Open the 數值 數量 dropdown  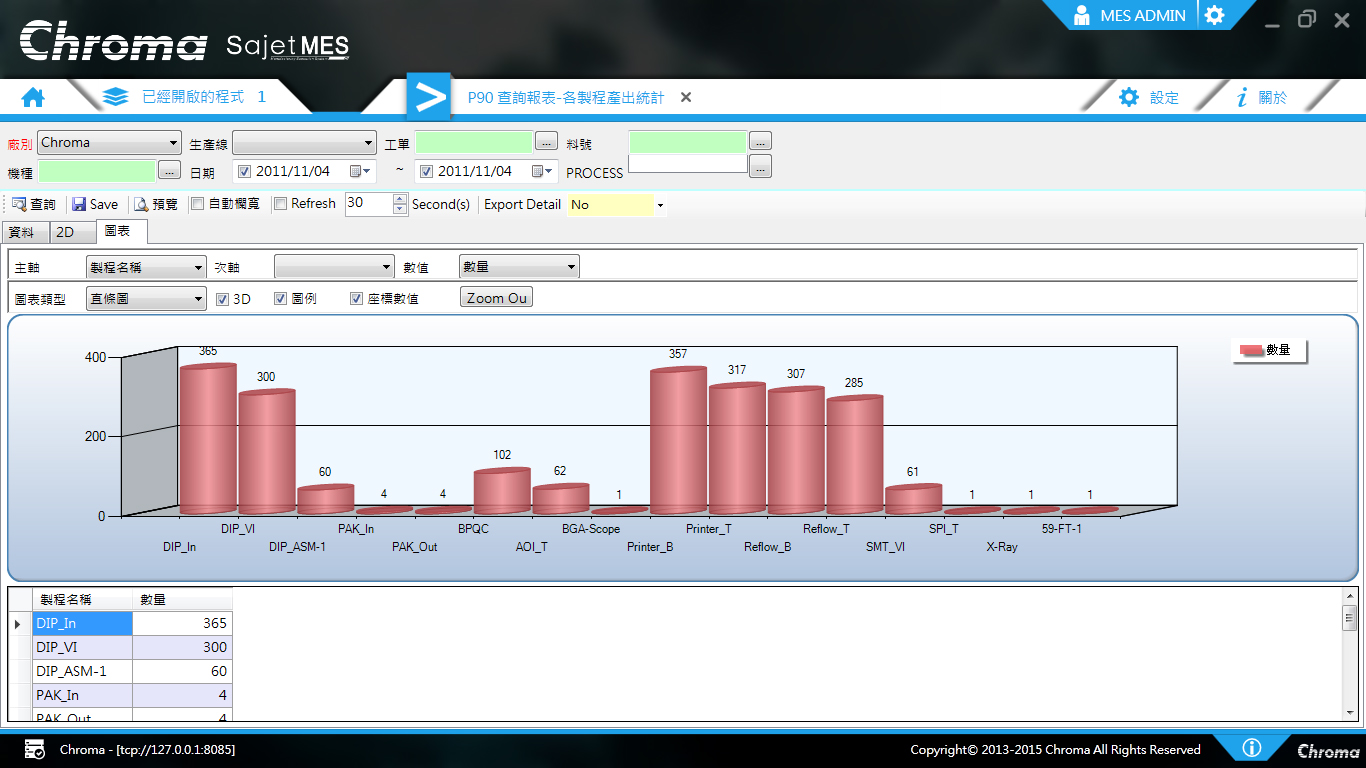[519, 267]
